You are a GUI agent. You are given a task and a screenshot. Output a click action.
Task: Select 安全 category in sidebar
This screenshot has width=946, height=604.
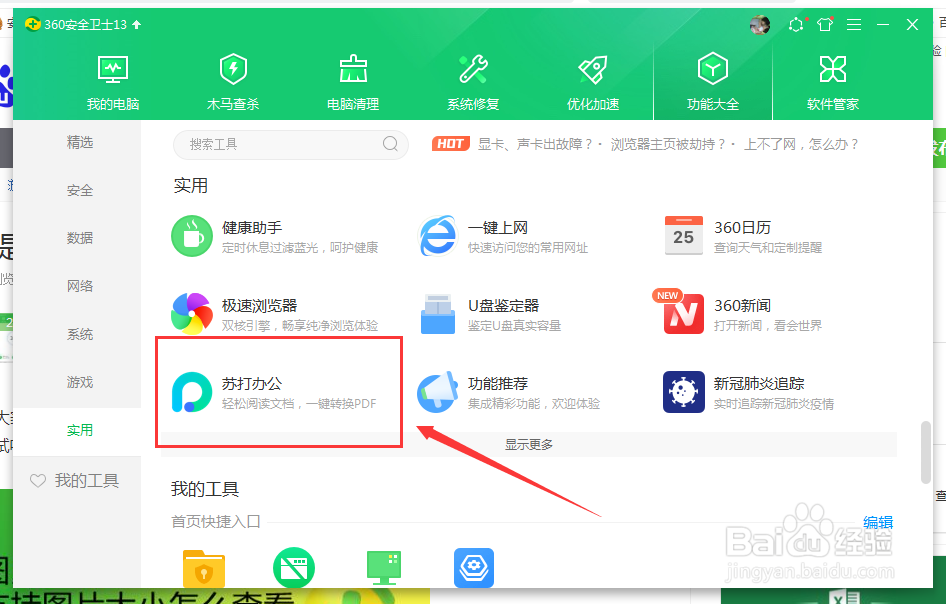point(80,191)
